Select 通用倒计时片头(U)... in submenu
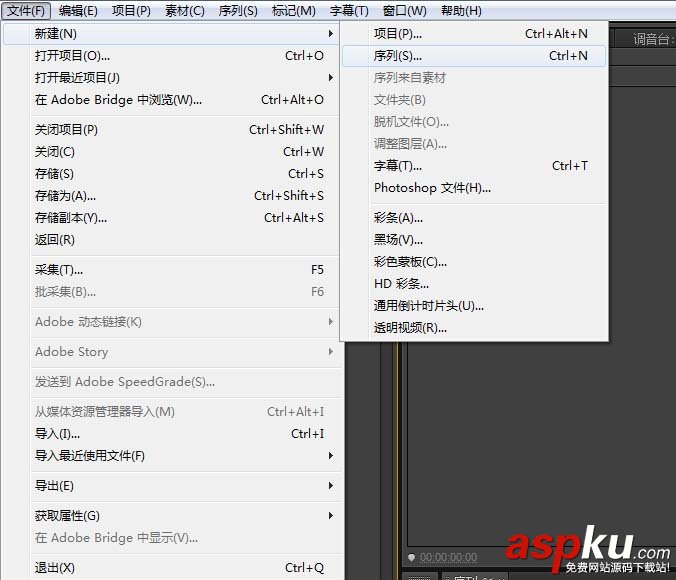Screen dimensions: 676x580 click(474, 306)
